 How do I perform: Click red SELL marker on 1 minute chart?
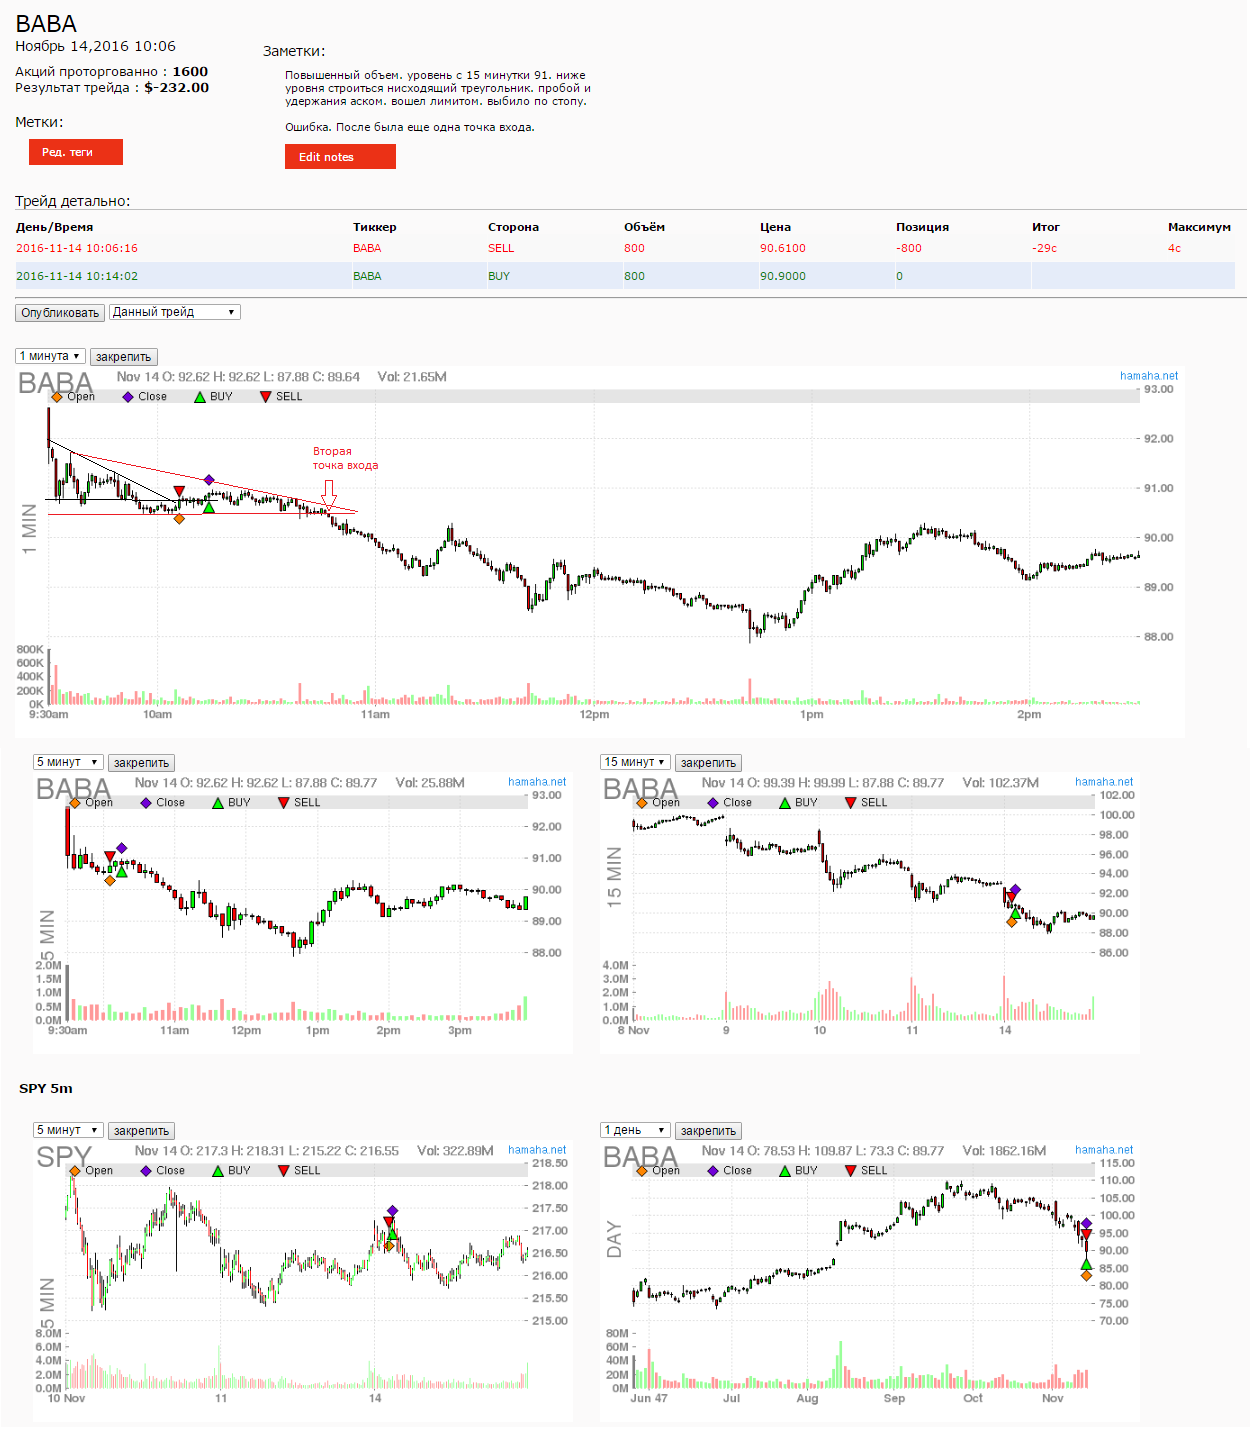[x=179, y=491]
